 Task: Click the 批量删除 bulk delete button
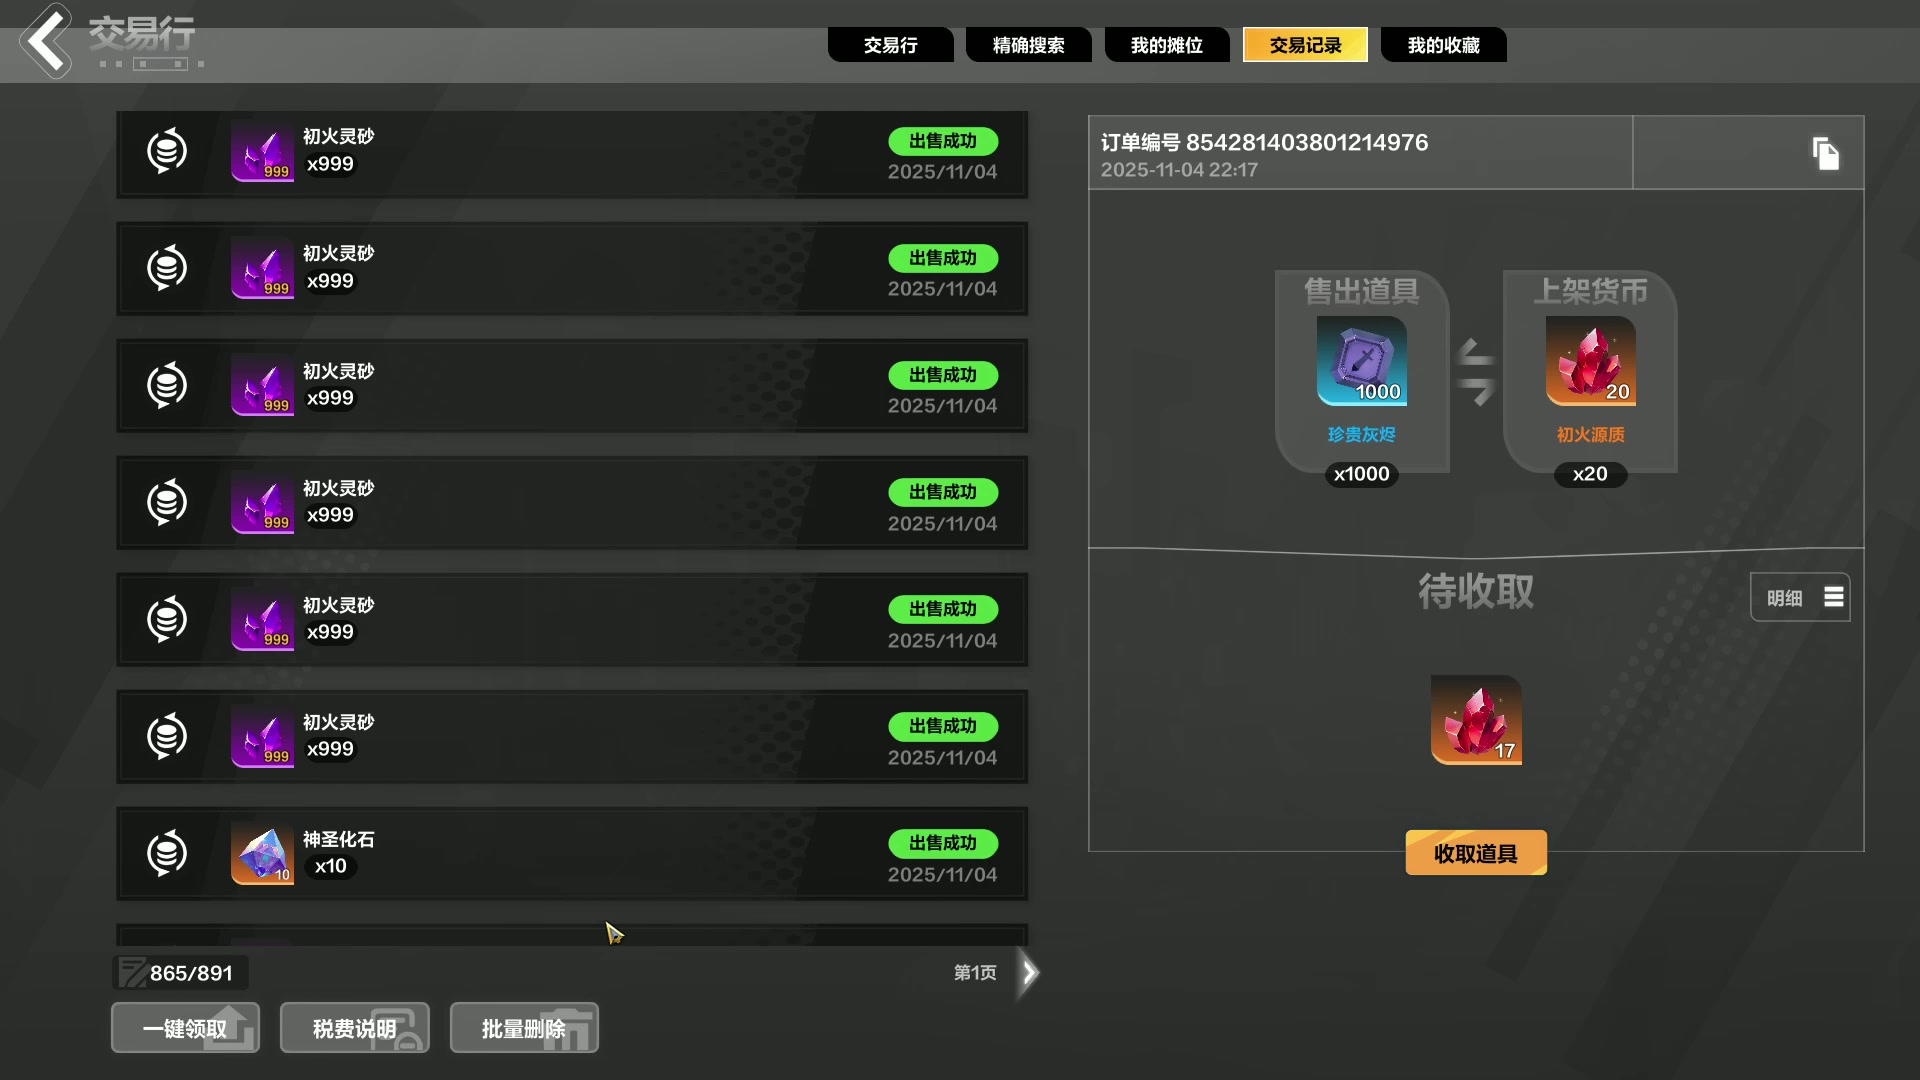point(524,1028)
